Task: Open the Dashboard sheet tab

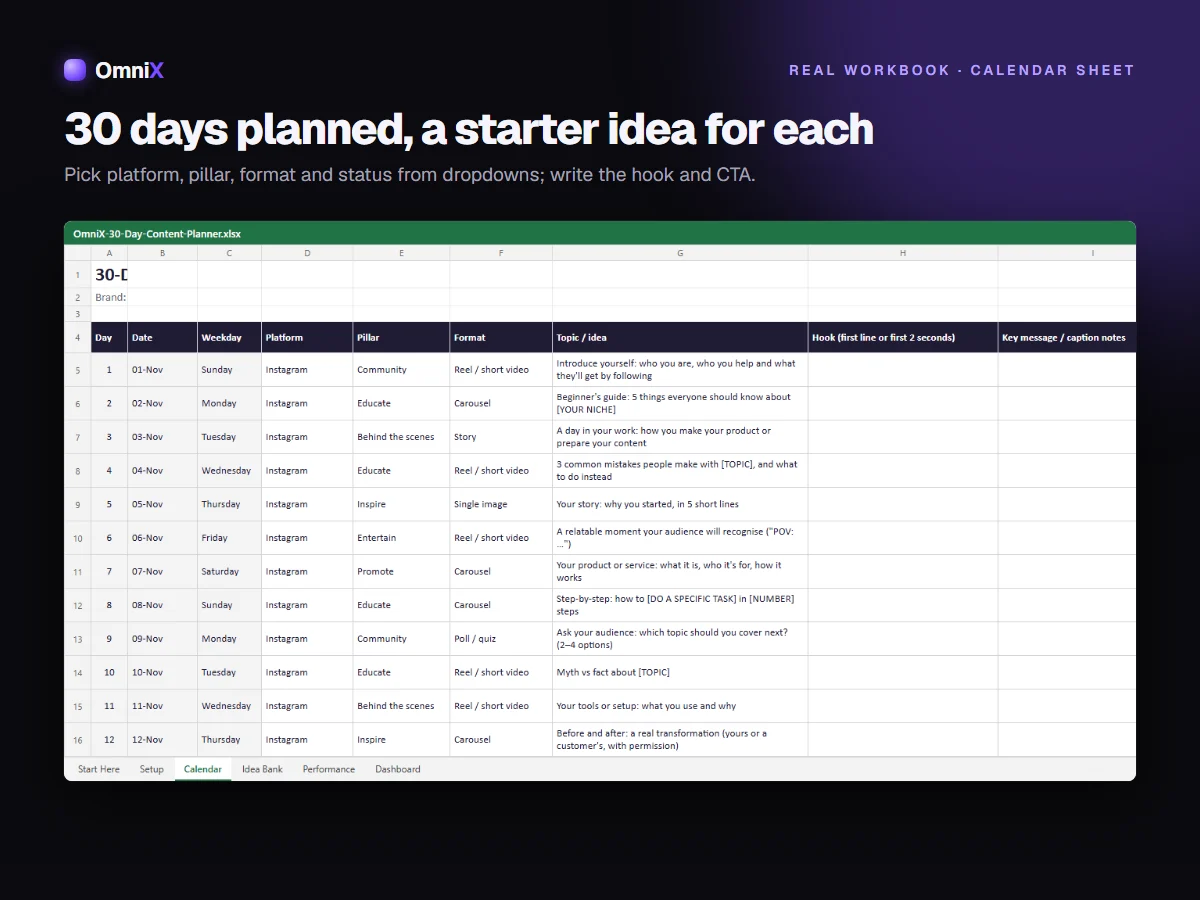Action: [398, 769]
